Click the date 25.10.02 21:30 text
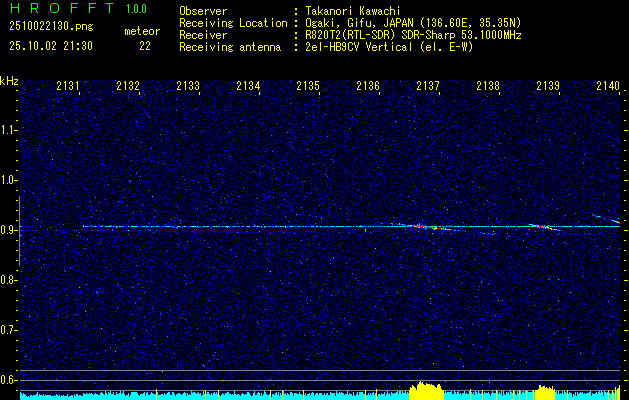Image resolution: width=629 pixels, height=400 pixels. click(x=50, y=45)
